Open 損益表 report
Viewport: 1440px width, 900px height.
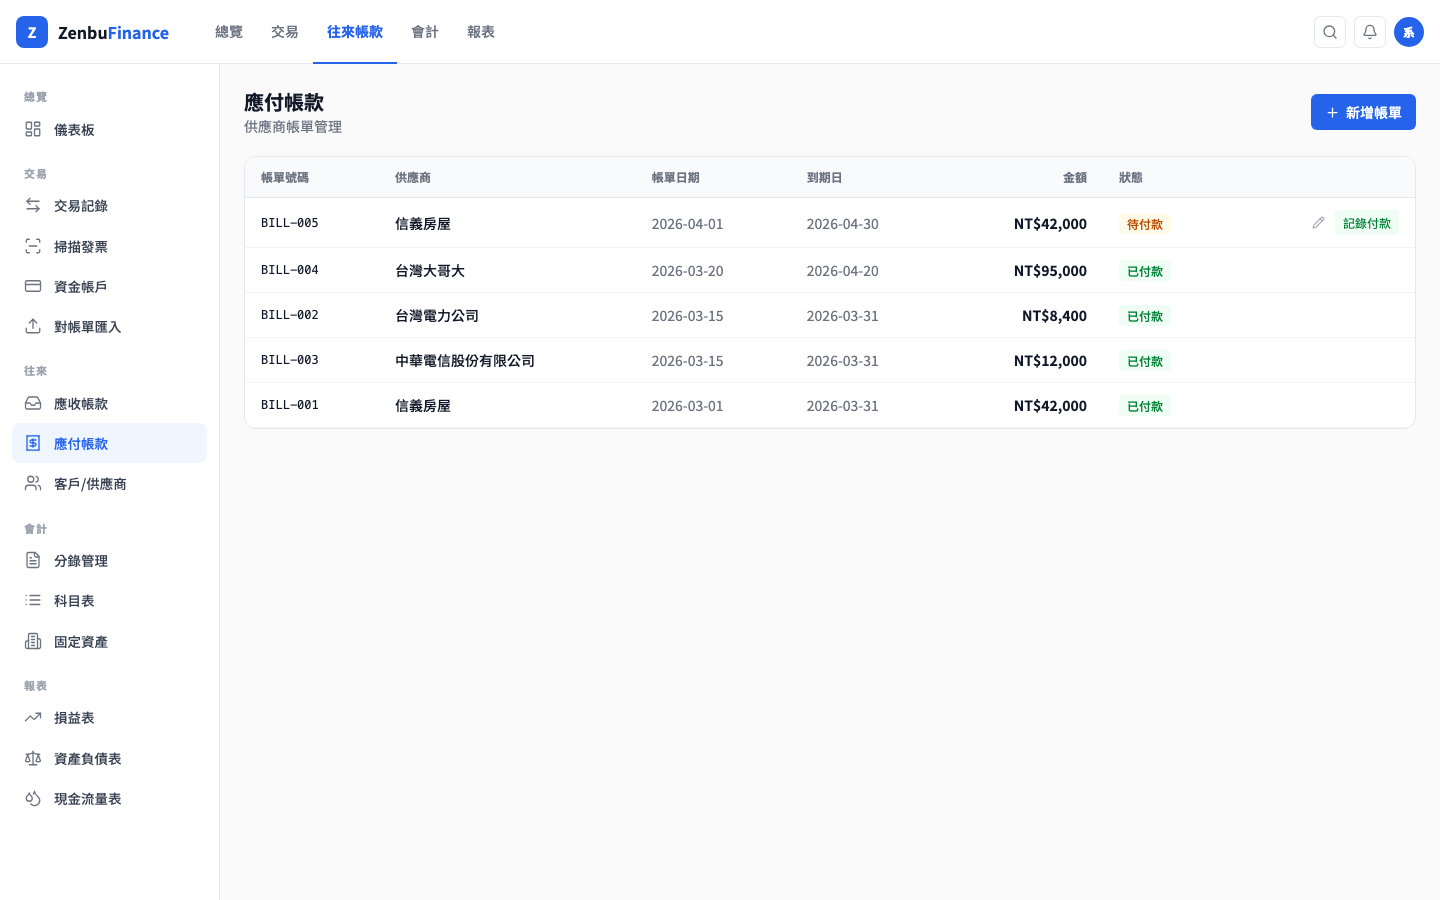click(x=109, y=717)
